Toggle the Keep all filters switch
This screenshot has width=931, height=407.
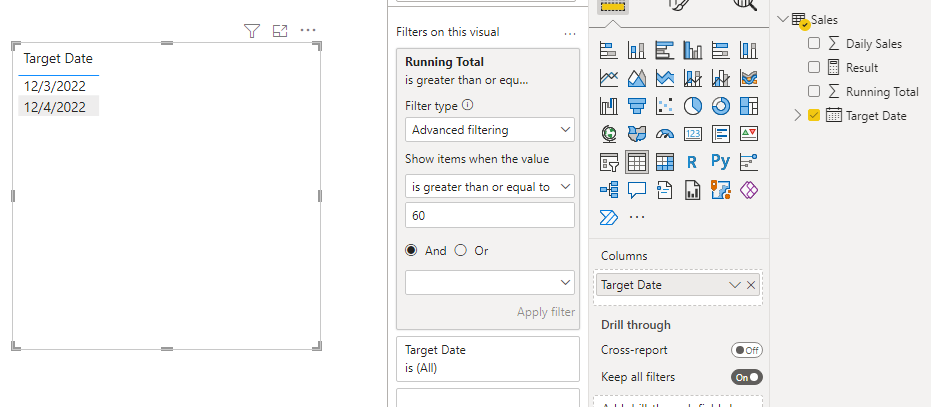(x=746, y=377)
